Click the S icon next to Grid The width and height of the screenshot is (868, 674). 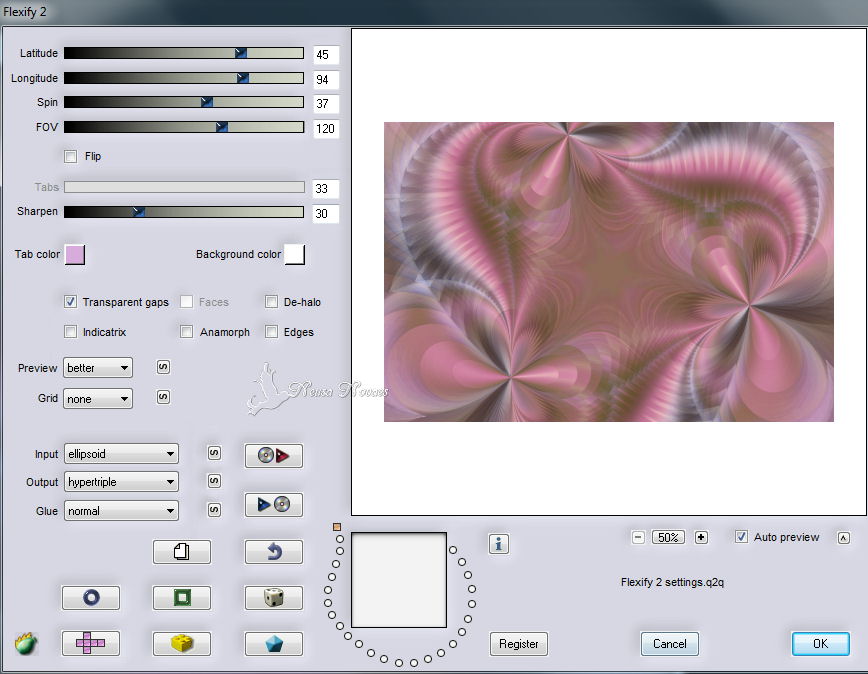163,397
